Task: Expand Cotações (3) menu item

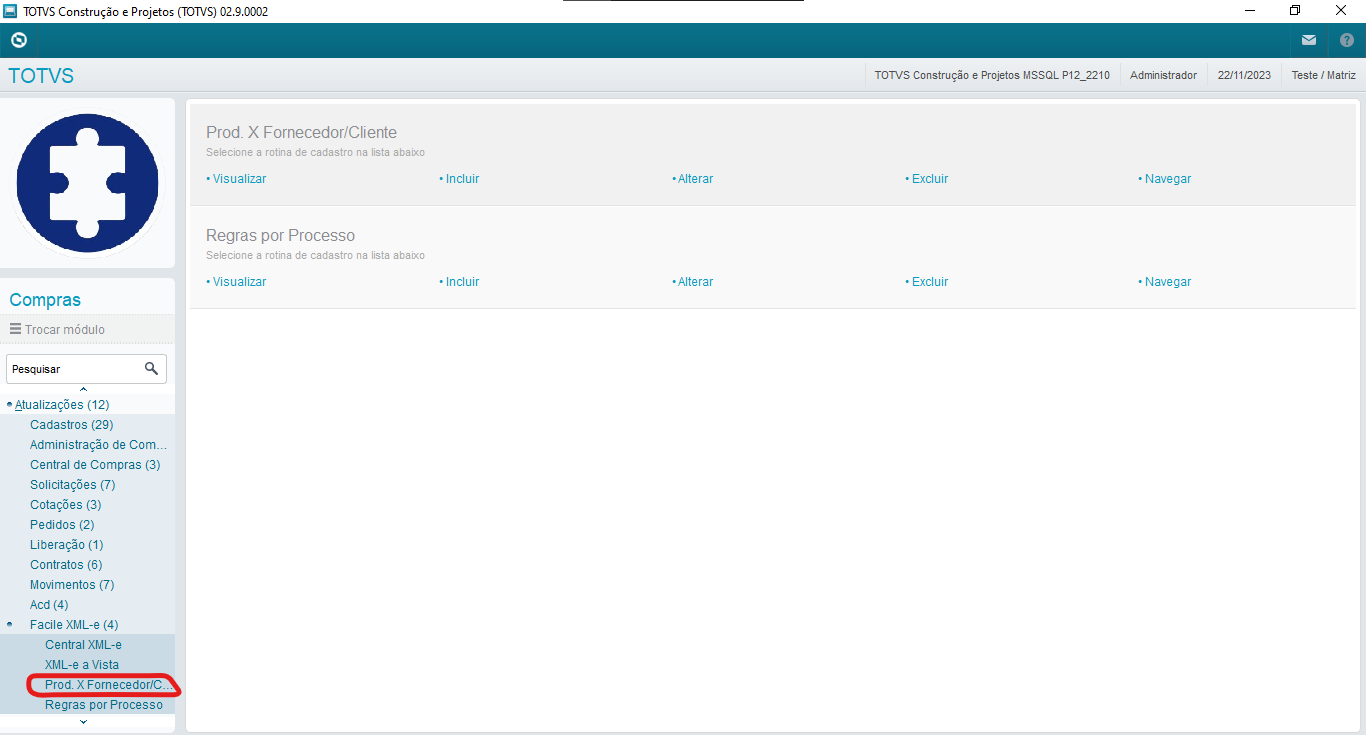Action: tap(65, 505)
